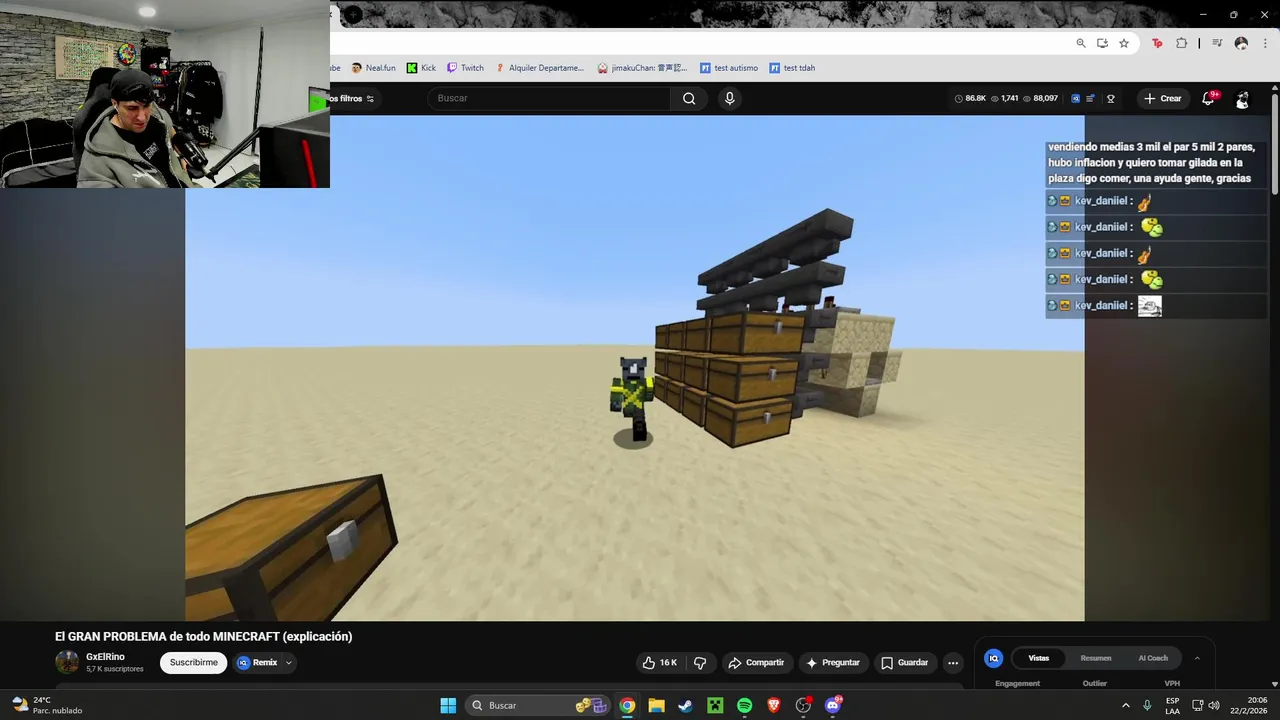Open the Twitch bookmark
Viewport: 1280px width, 720px height.
coord(465,68)
